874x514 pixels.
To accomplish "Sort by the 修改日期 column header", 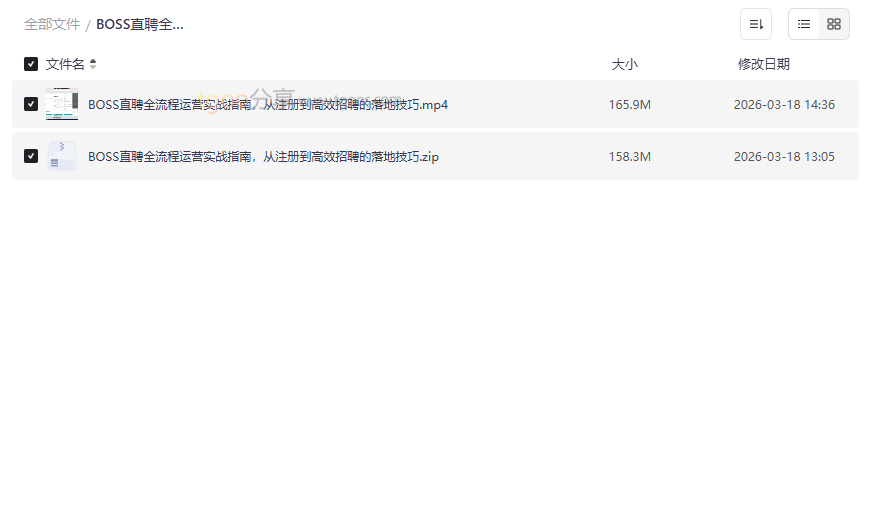I will (764, 64).
